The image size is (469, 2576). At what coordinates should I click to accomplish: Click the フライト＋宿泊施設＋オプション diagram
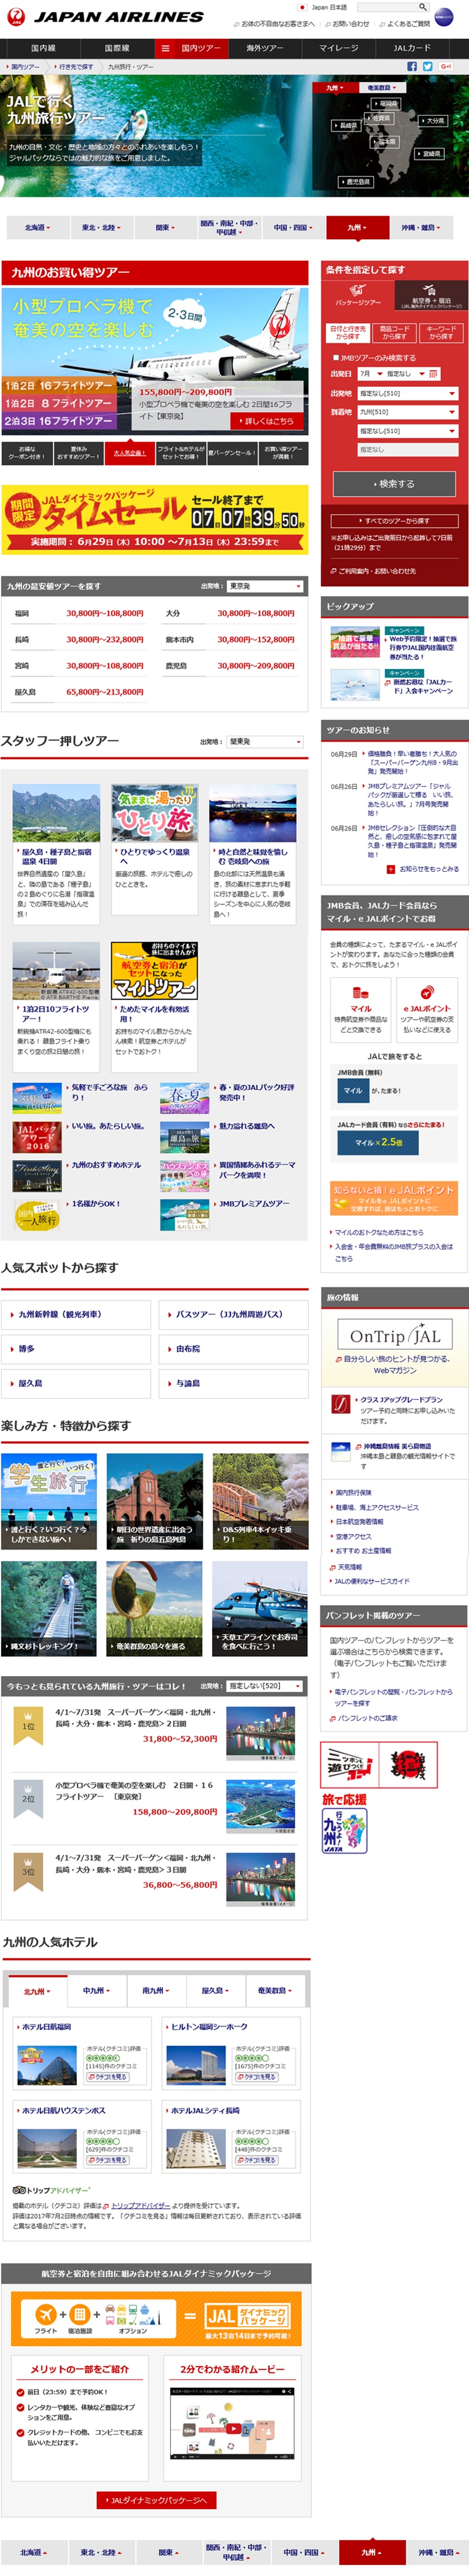pyautogui.click(x=98, y=2315)
